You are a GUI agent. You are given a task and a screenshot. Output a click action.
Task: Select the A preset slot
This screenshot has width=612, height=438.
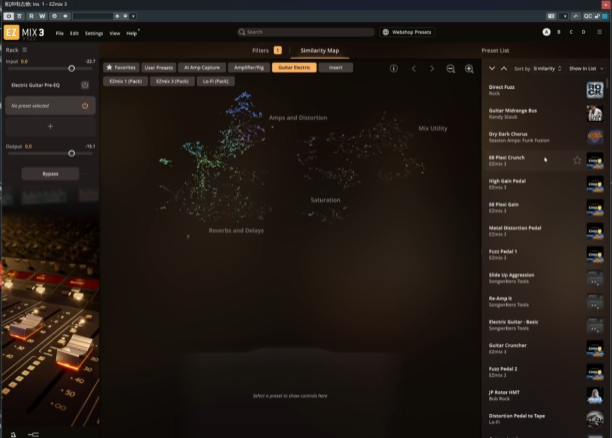546,32
